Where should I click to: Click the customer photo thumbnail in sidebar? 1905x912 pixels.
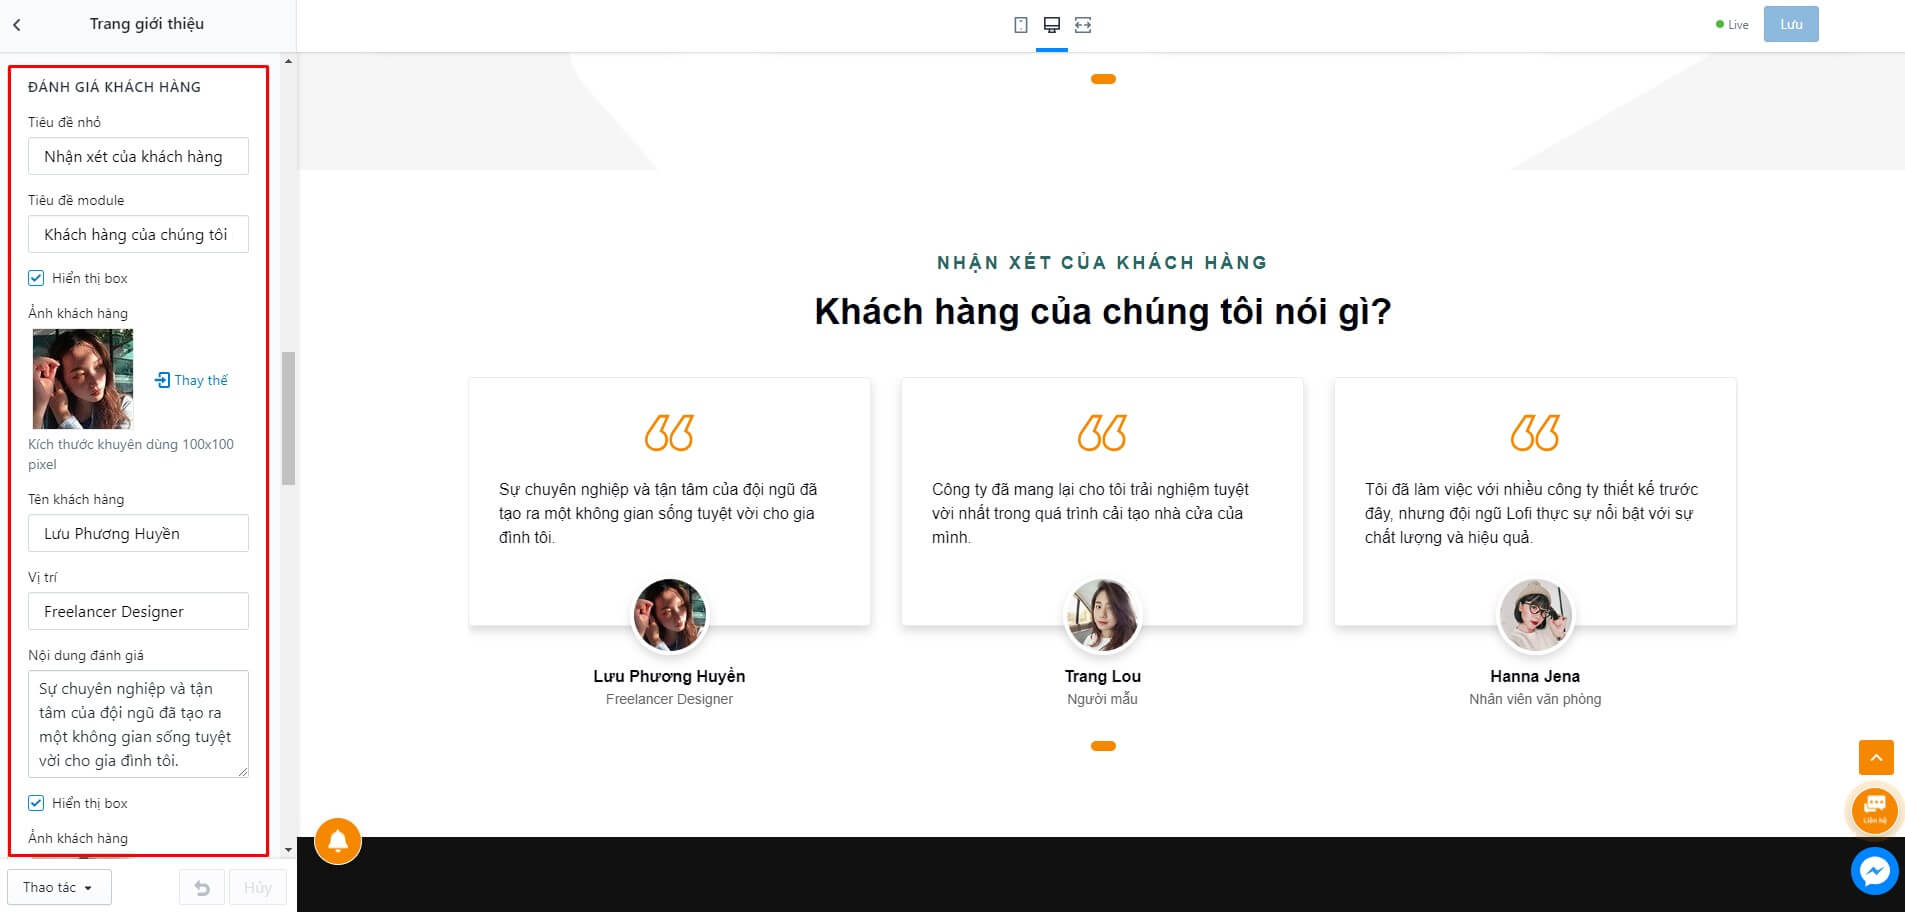click(83, 379)
